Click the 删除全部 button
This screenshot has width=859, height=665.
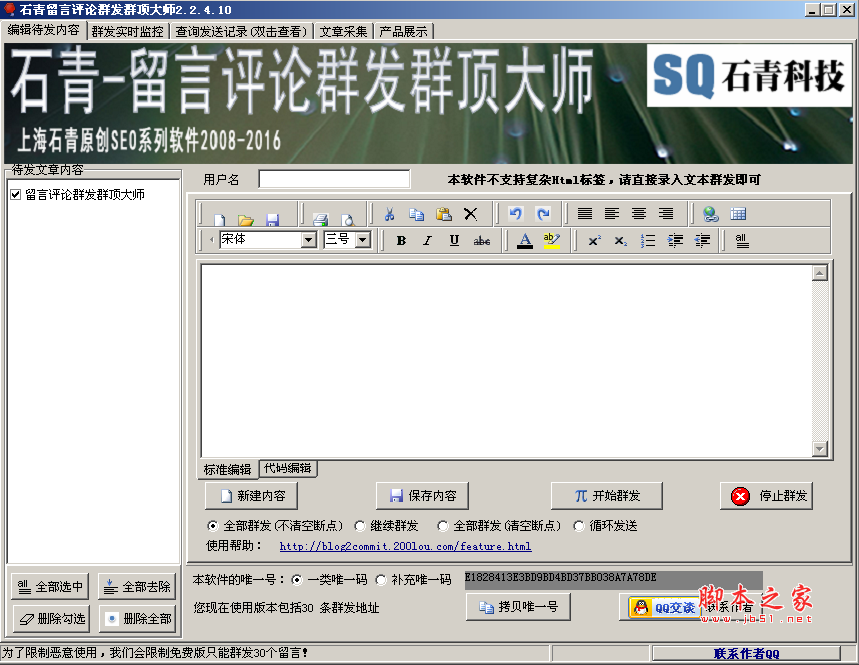click(x=138, y=619)
